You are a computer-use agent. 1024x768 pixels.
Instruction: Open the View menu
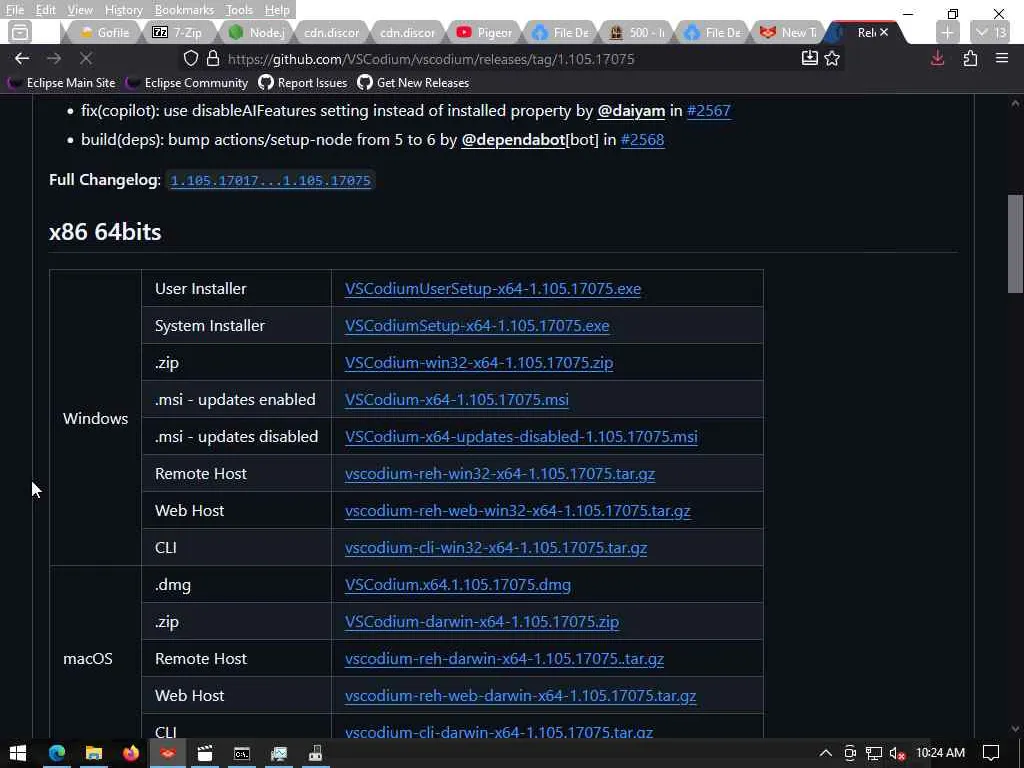(x=80, y=10)
